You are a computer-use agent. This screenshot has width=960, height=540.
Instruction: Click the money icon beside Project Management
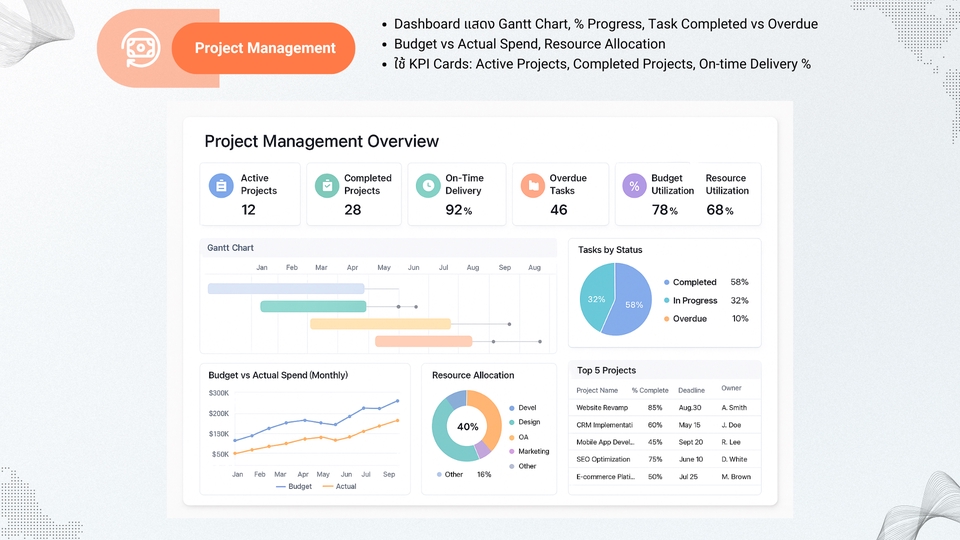coord(137,48)
